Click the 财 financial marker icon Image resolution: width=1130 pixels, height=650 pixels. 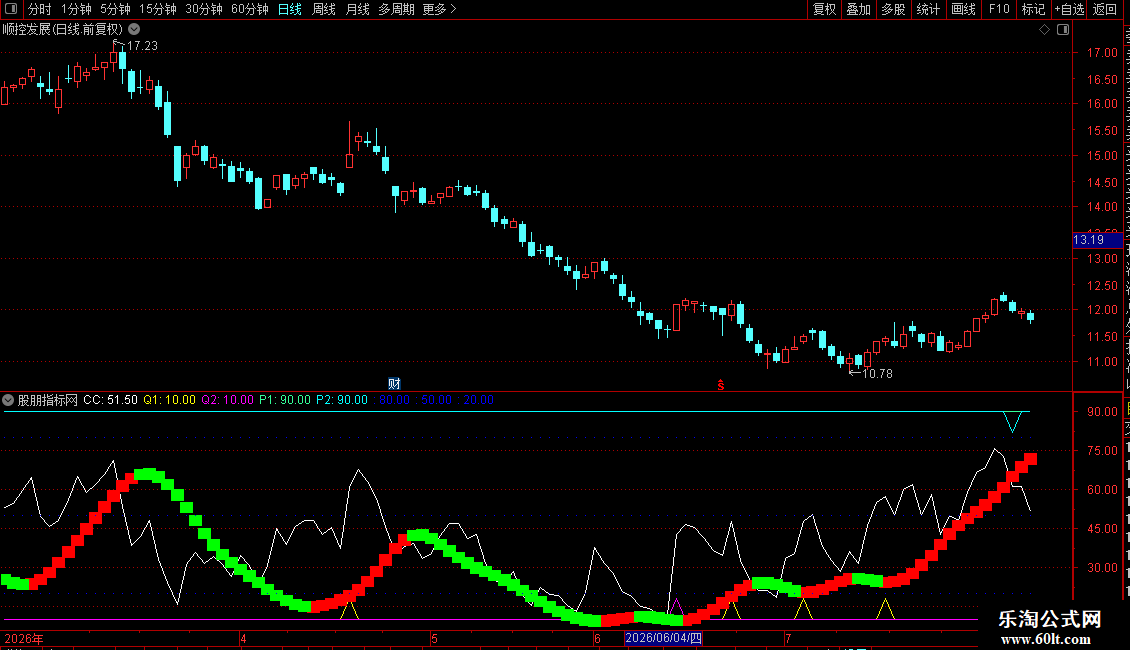tap(394, 383)
